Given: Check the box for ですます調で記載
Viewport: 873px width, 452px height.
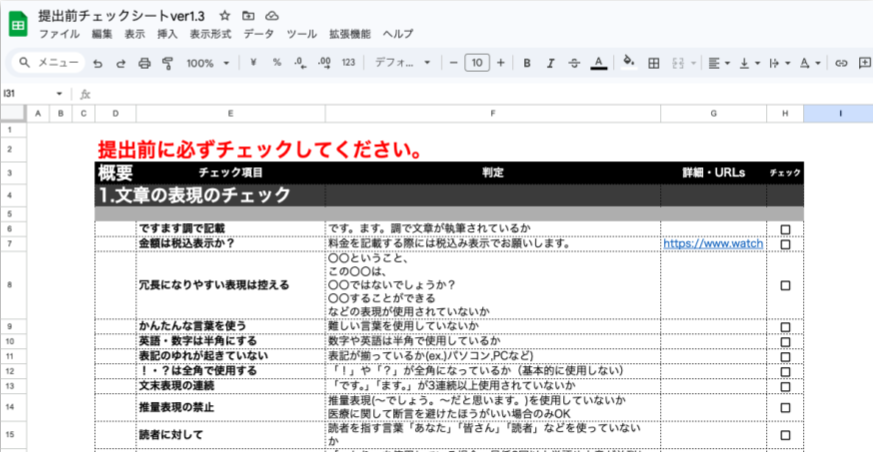Looking at the screenshot, I should pos(785,229).
